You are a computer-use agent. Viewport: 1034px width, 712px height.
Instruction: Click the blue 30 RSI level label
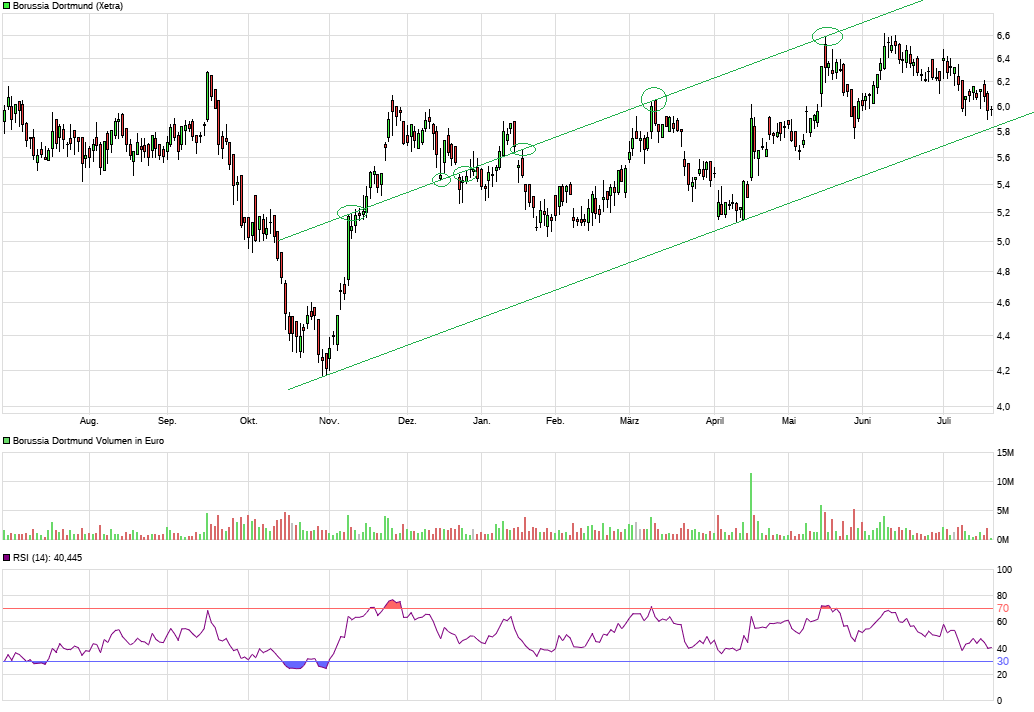[x=1002, y=661]
